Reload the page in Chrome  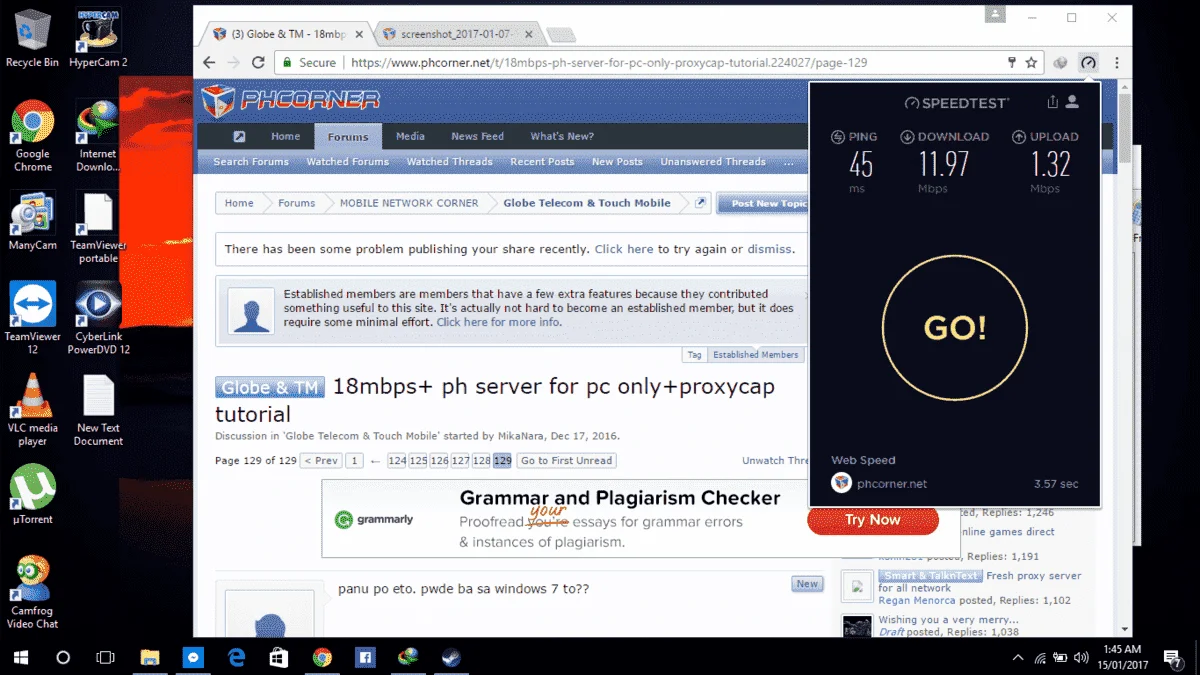(258, 62)
